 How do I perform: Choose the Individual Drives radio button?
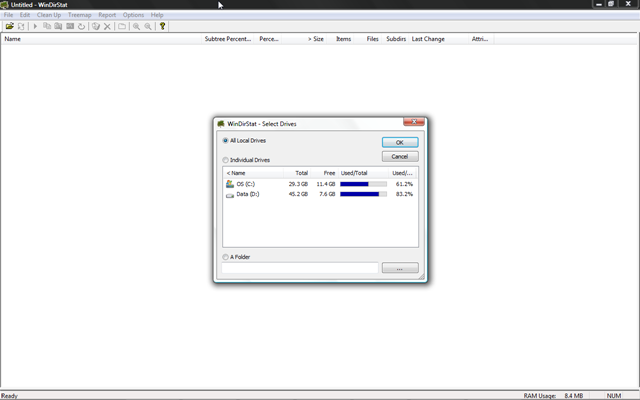[226, 160]
